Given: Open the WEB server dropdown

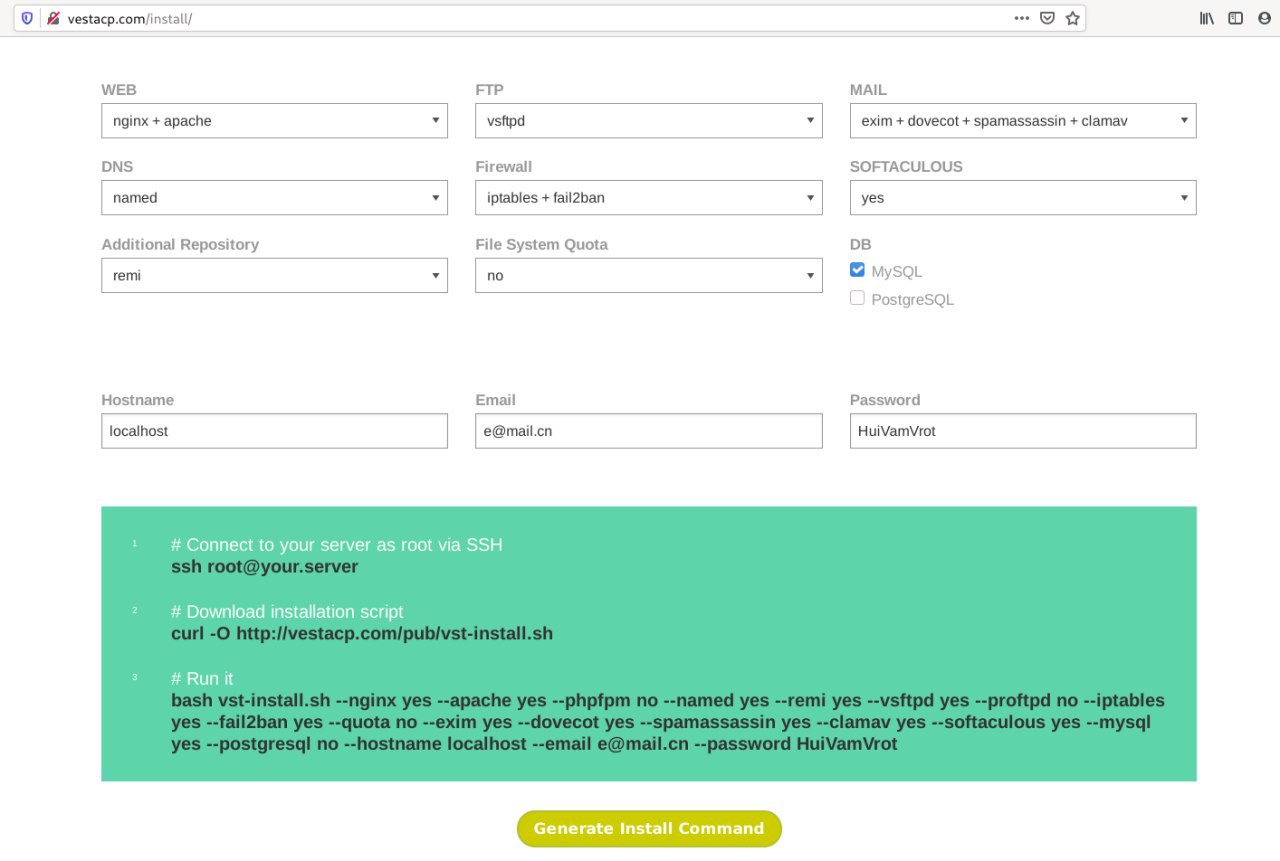Looking at the screenshot, I should (x=274, y=120).
